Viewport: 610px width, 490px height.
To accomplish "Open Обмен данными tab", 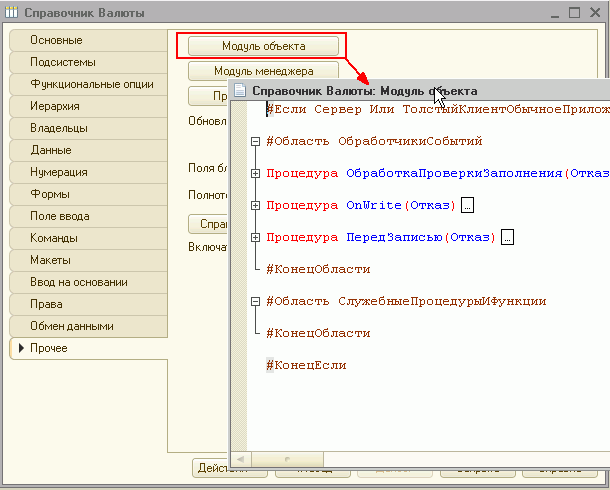I will [89, 326].
